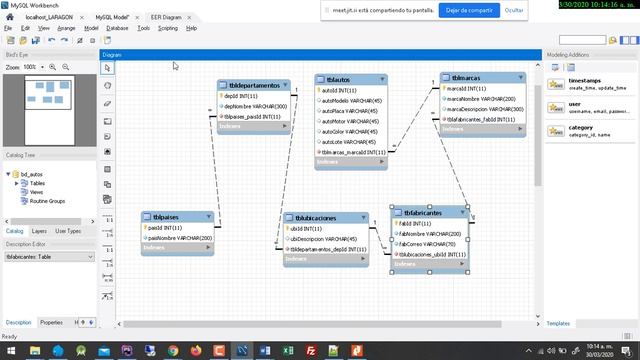Undo the last diagram action

(51, 40)
